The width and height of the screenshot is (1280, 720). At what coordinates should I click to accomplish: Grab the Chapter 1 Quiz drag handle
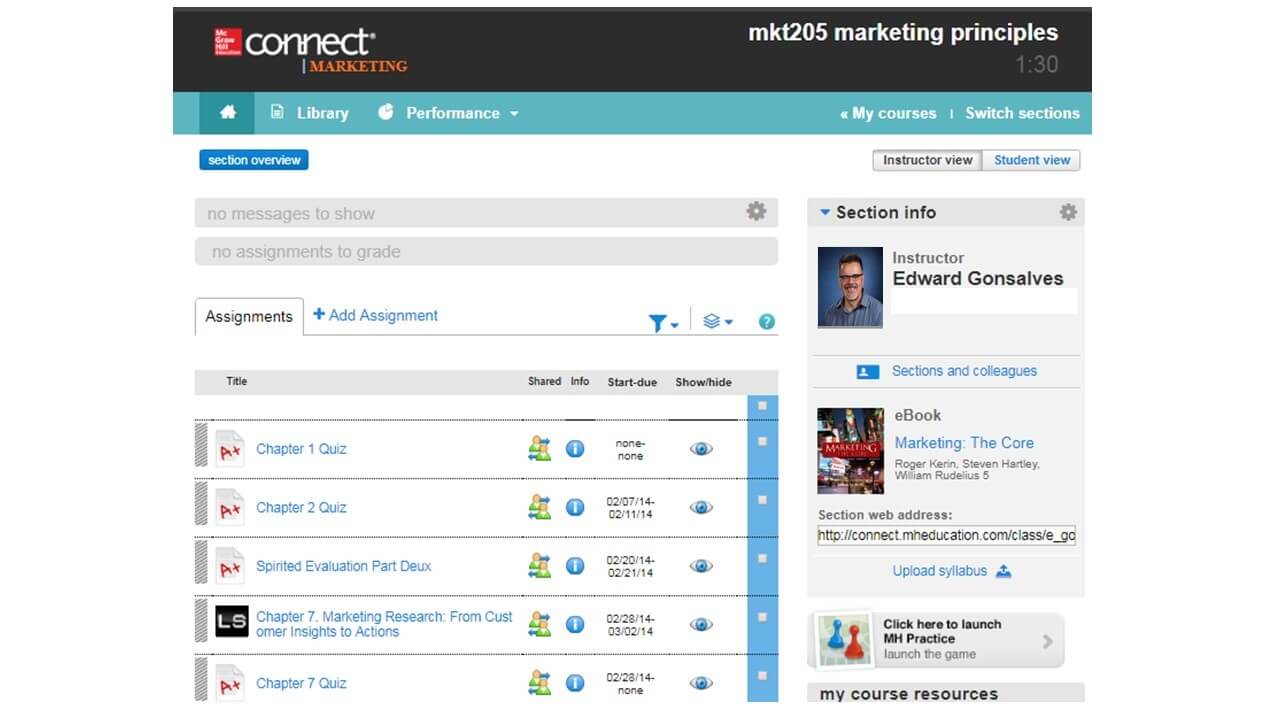click(201, 445)
